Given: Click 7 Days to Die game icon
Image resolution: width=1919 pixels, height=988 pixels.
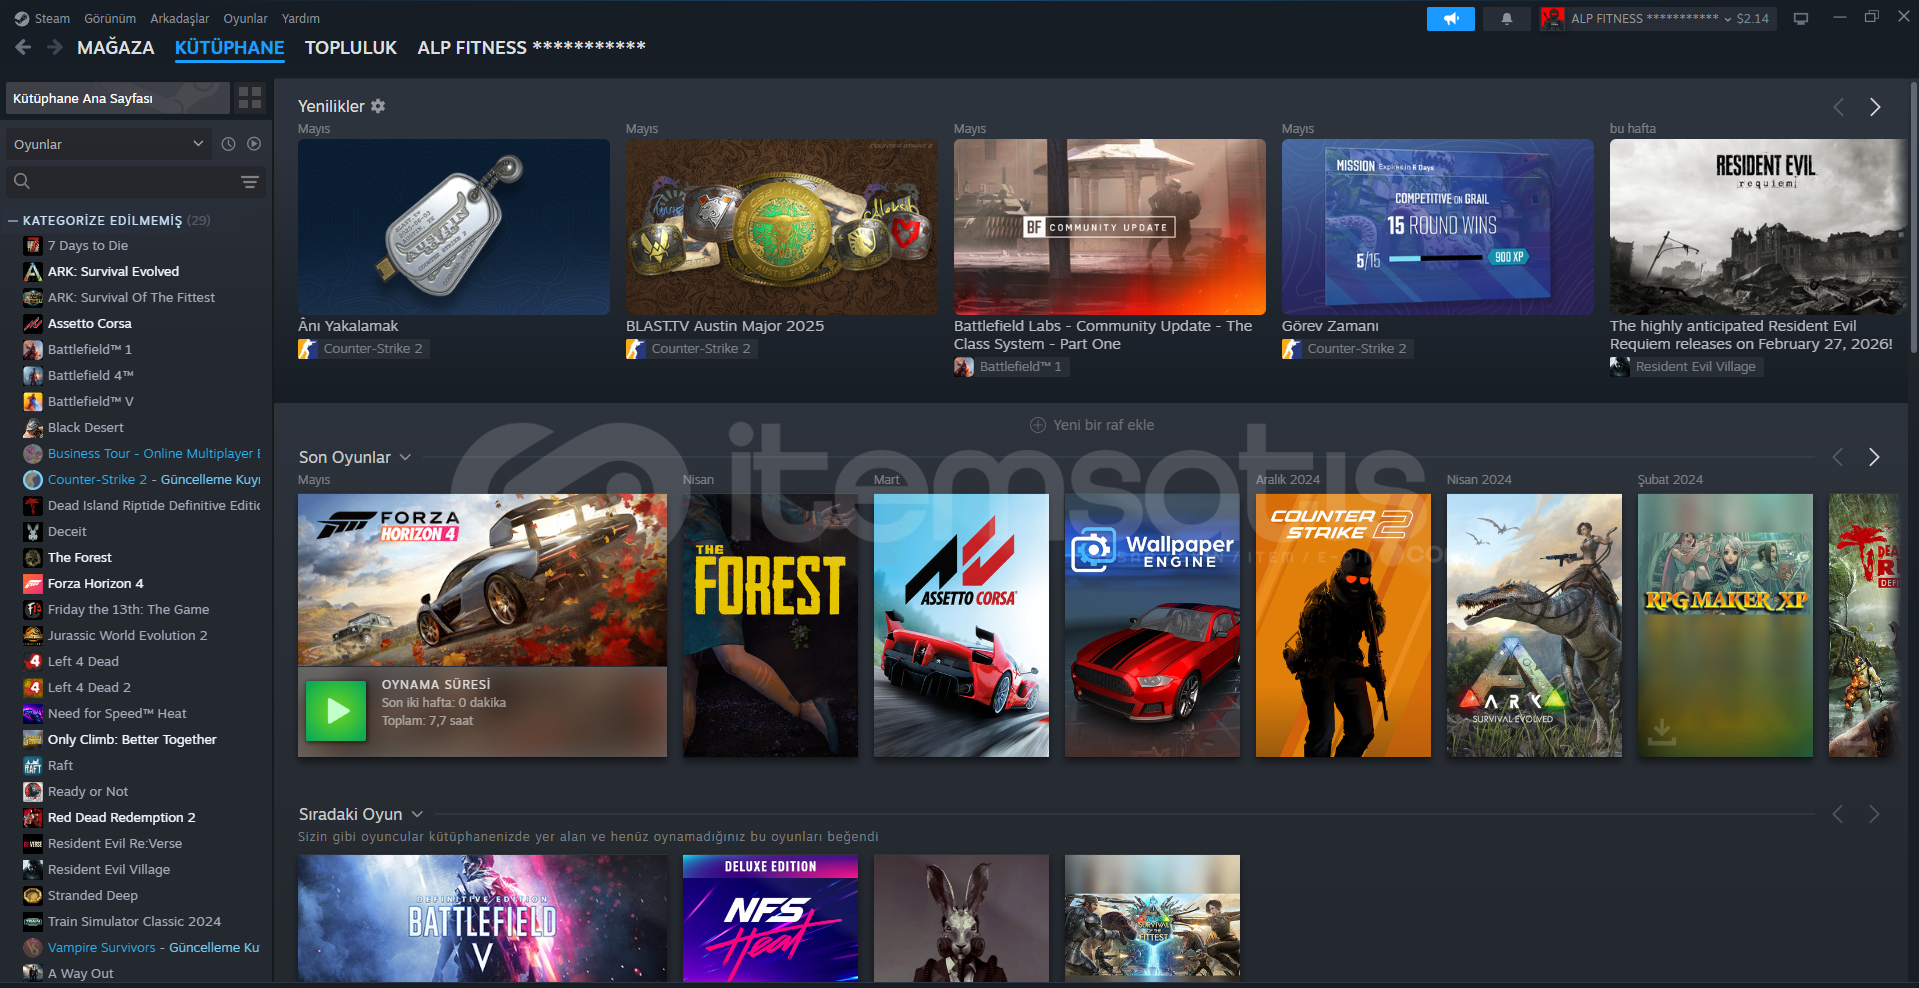Looking at the screenshot, I should click(33, 246).
